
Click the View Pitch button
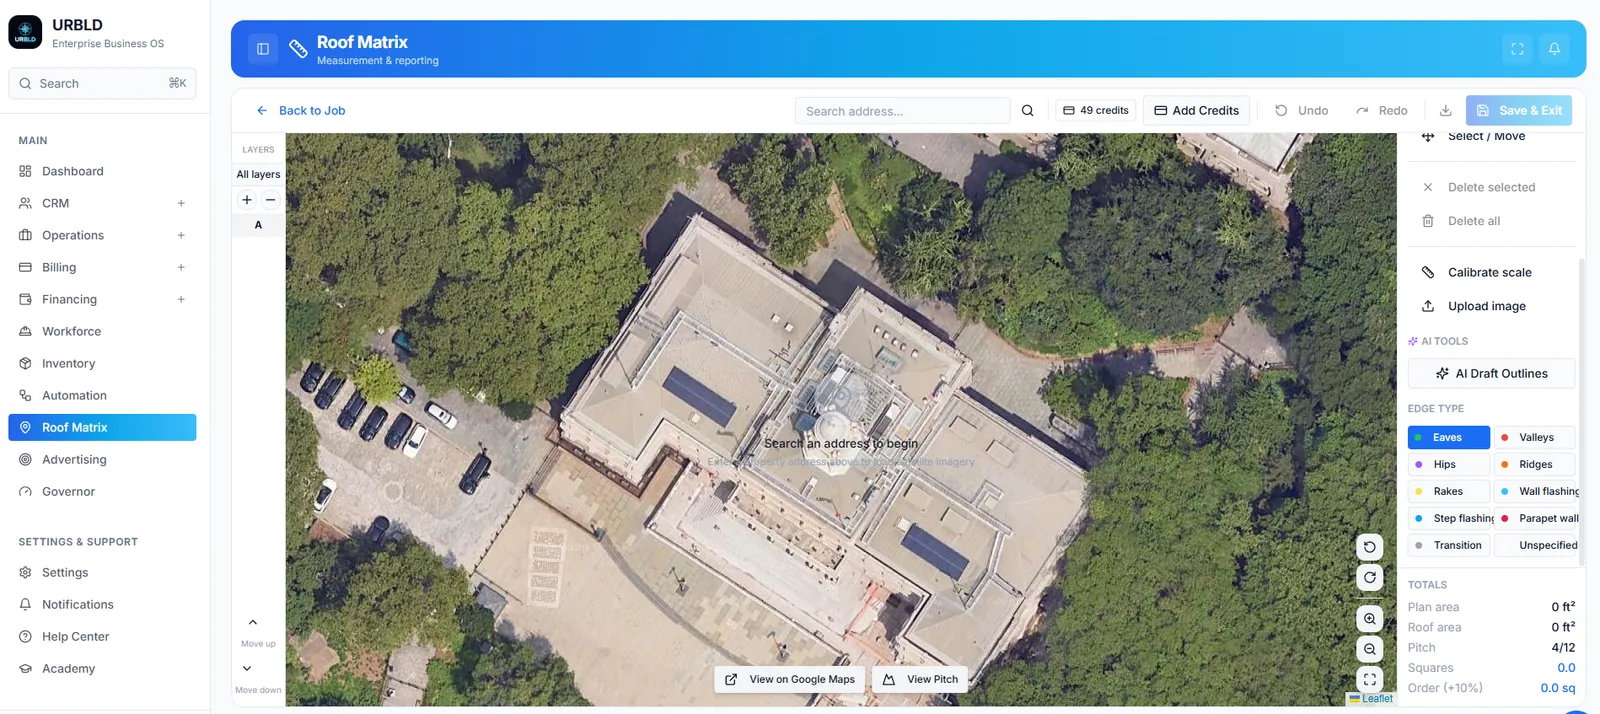coord(920,679)
